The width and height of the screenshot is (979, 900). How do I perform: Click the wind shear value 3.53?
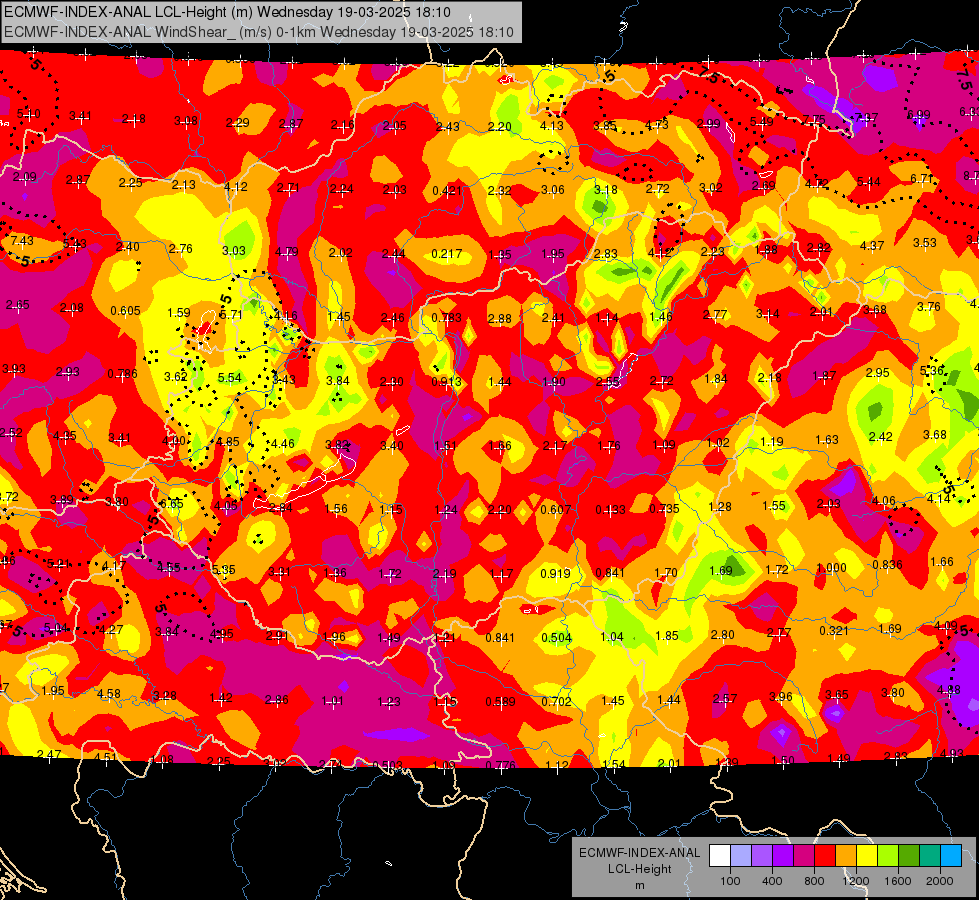click(925, 242)
